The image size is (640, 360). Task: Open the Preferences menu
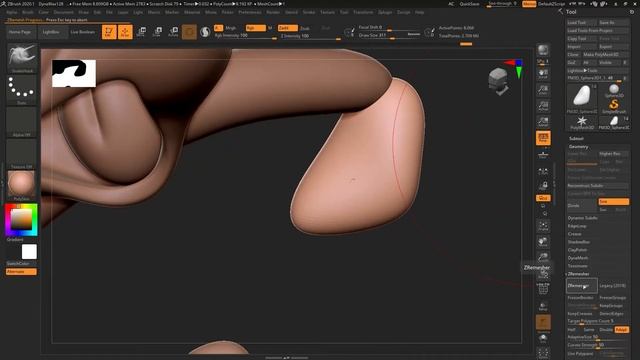click(250, 12)
